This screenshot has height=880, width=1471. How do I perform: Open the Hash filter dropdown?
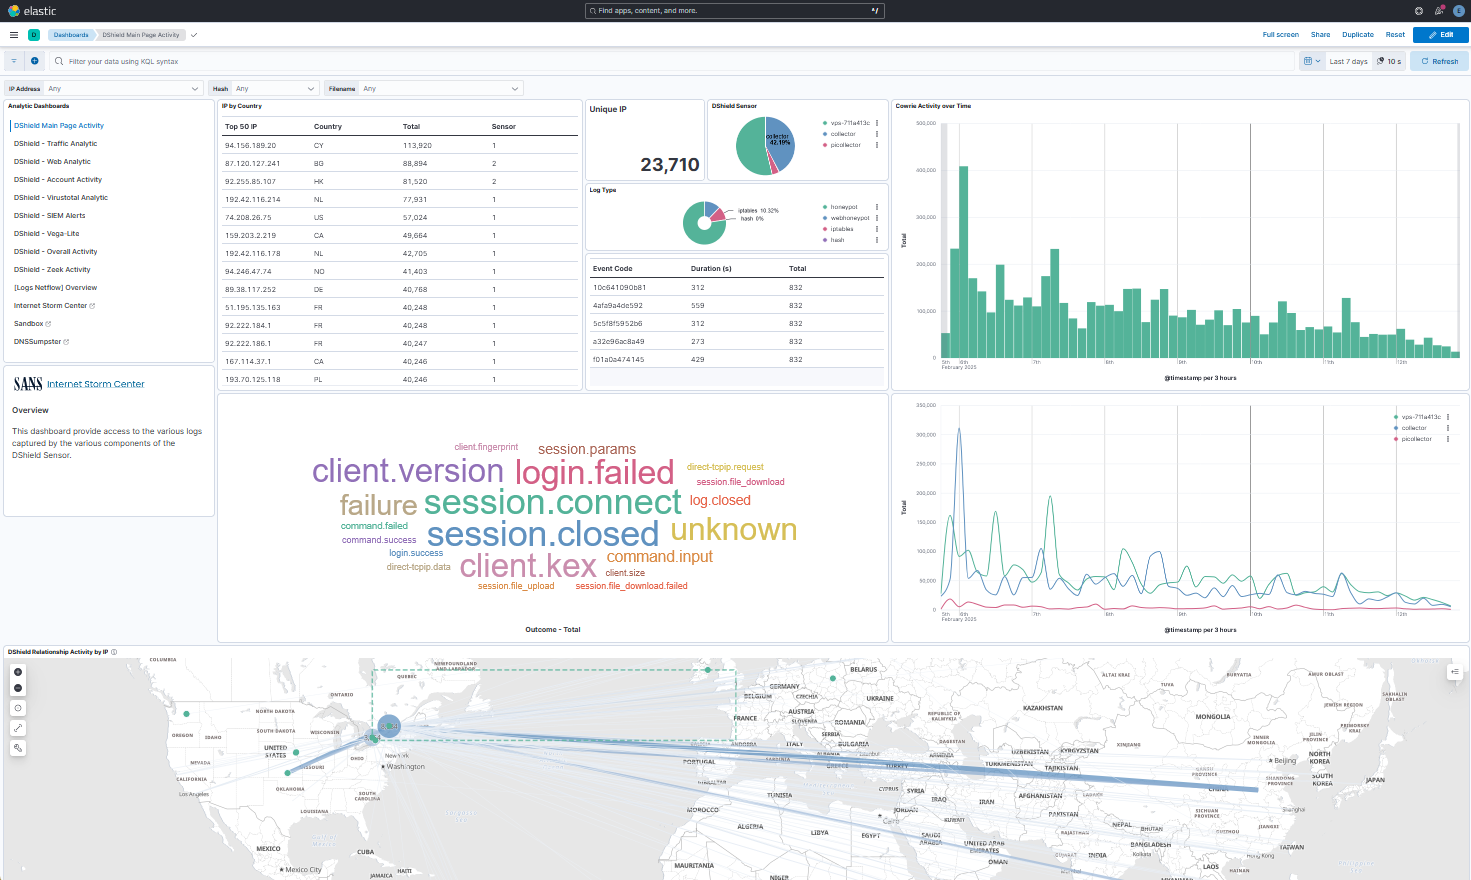coord(310,89)
